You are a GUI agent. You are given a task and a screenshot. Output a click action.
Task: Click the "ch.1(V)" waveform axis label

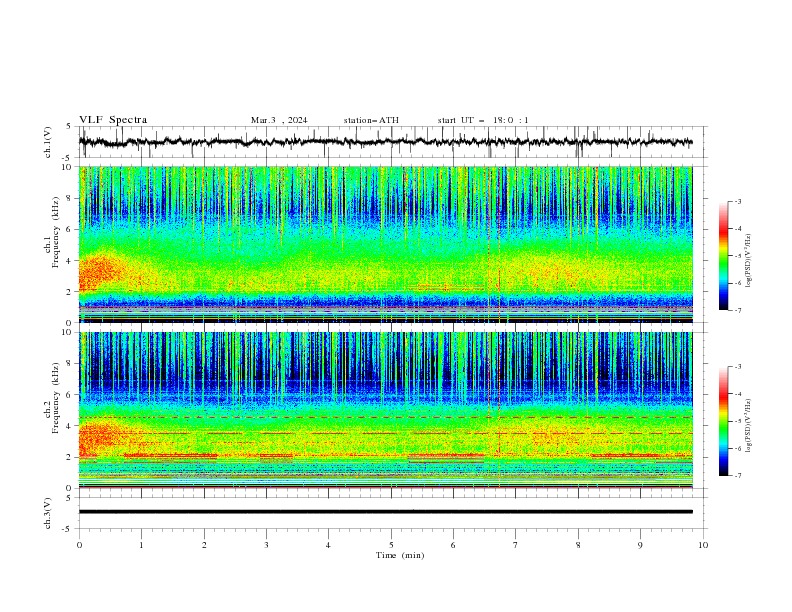point(48,142)
